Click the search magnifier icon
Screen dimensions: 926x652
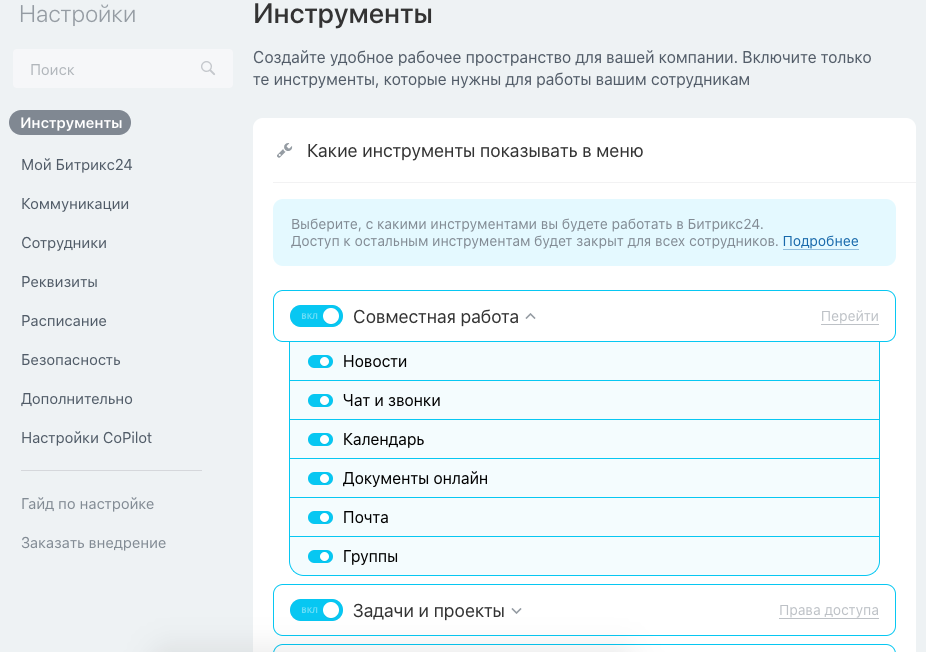click(x=208, y=69)
